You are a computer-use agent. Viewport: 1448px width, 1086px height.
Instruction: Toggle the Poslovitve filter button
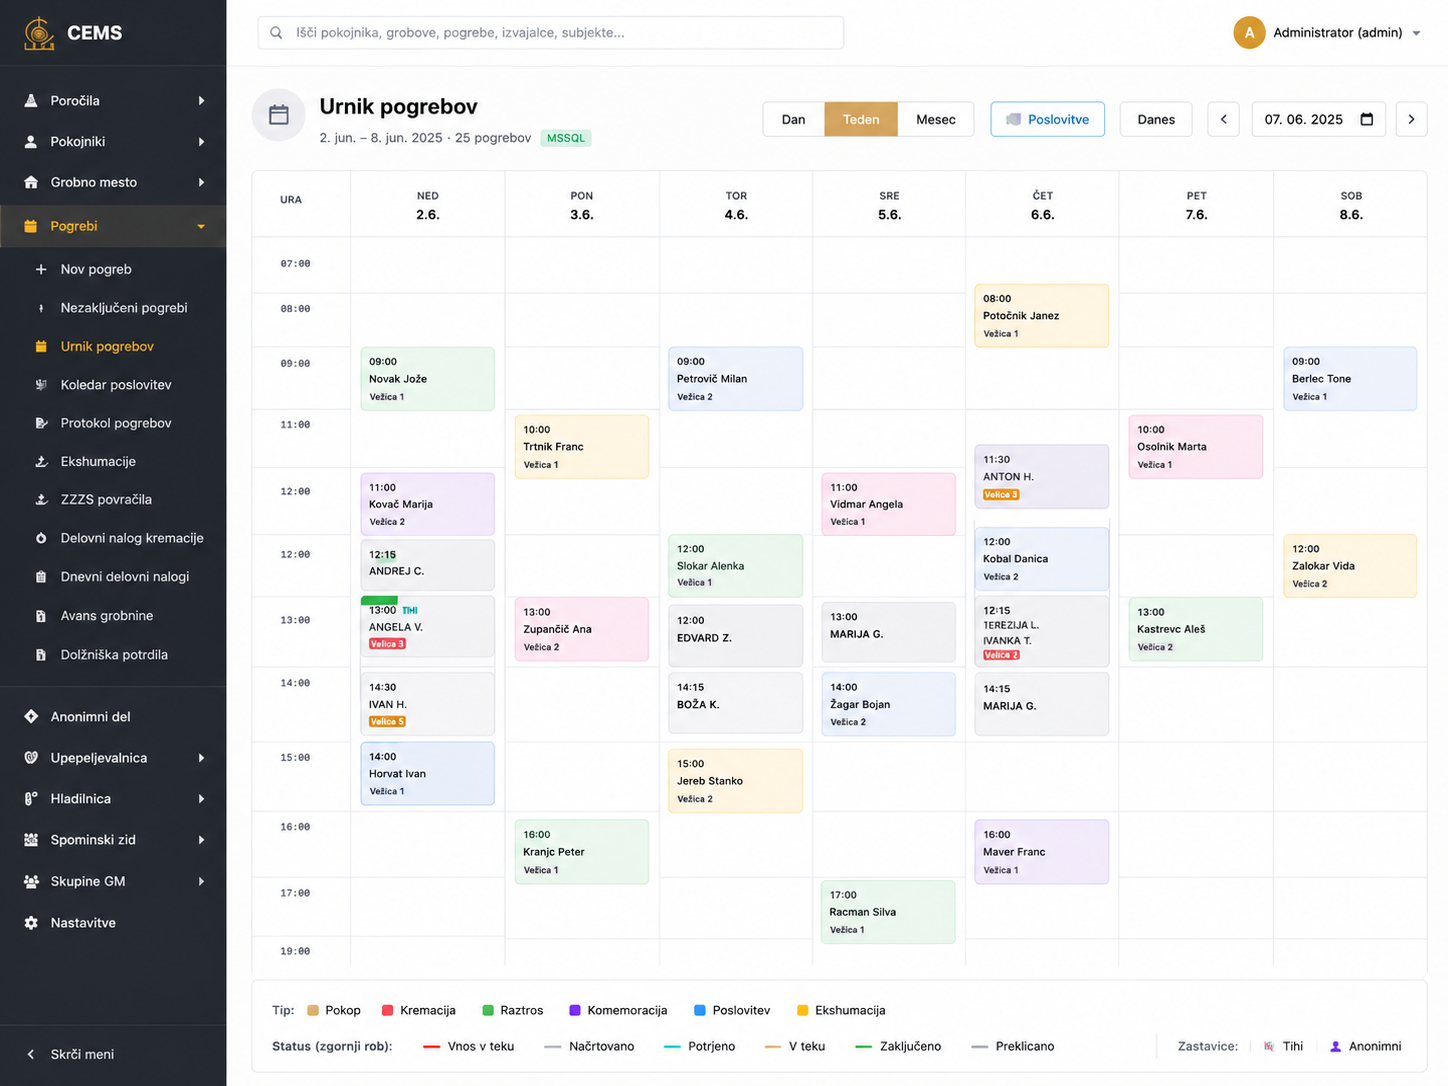tap(1047, 119)
